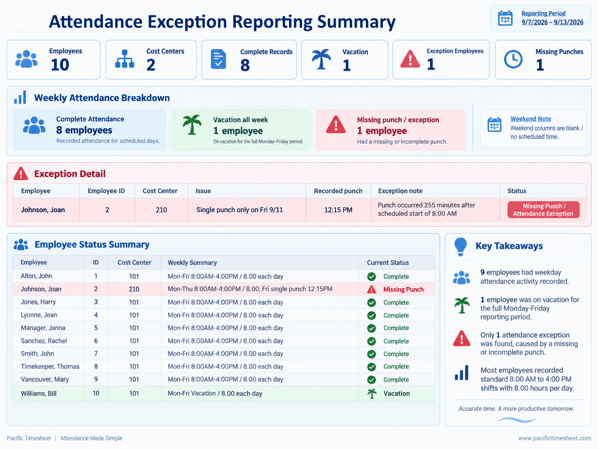Click the bar chart icon beside Weekly Attendance Breakdown
The height and width of the screenshot is (449, 598).
point(20,97)
